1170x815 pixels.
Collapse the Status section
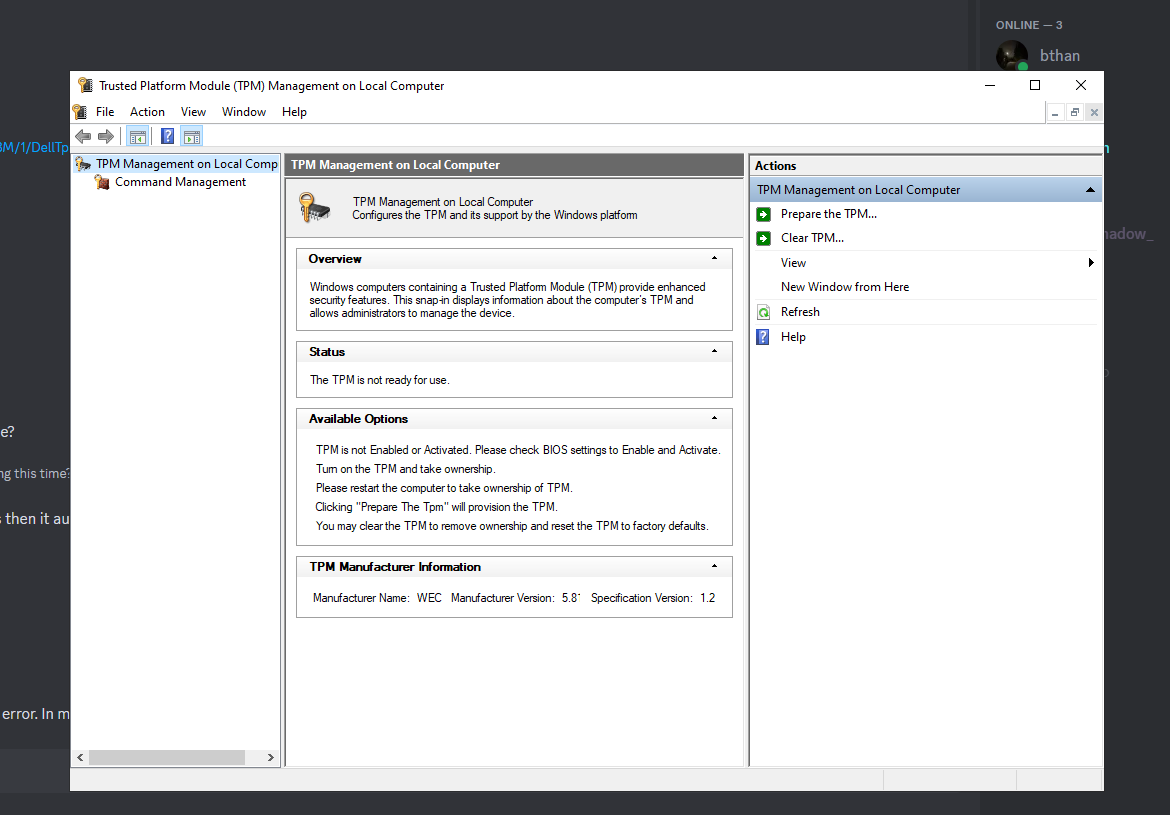pos(714,351)
